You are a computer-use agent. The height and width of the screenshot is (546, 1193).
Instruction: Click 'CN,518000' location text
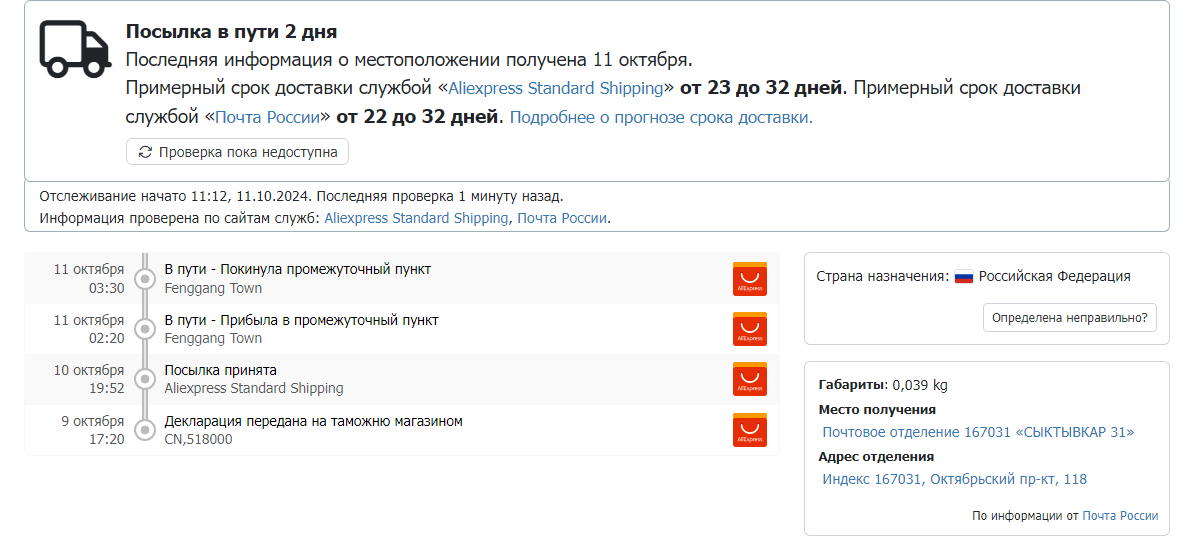199,440
